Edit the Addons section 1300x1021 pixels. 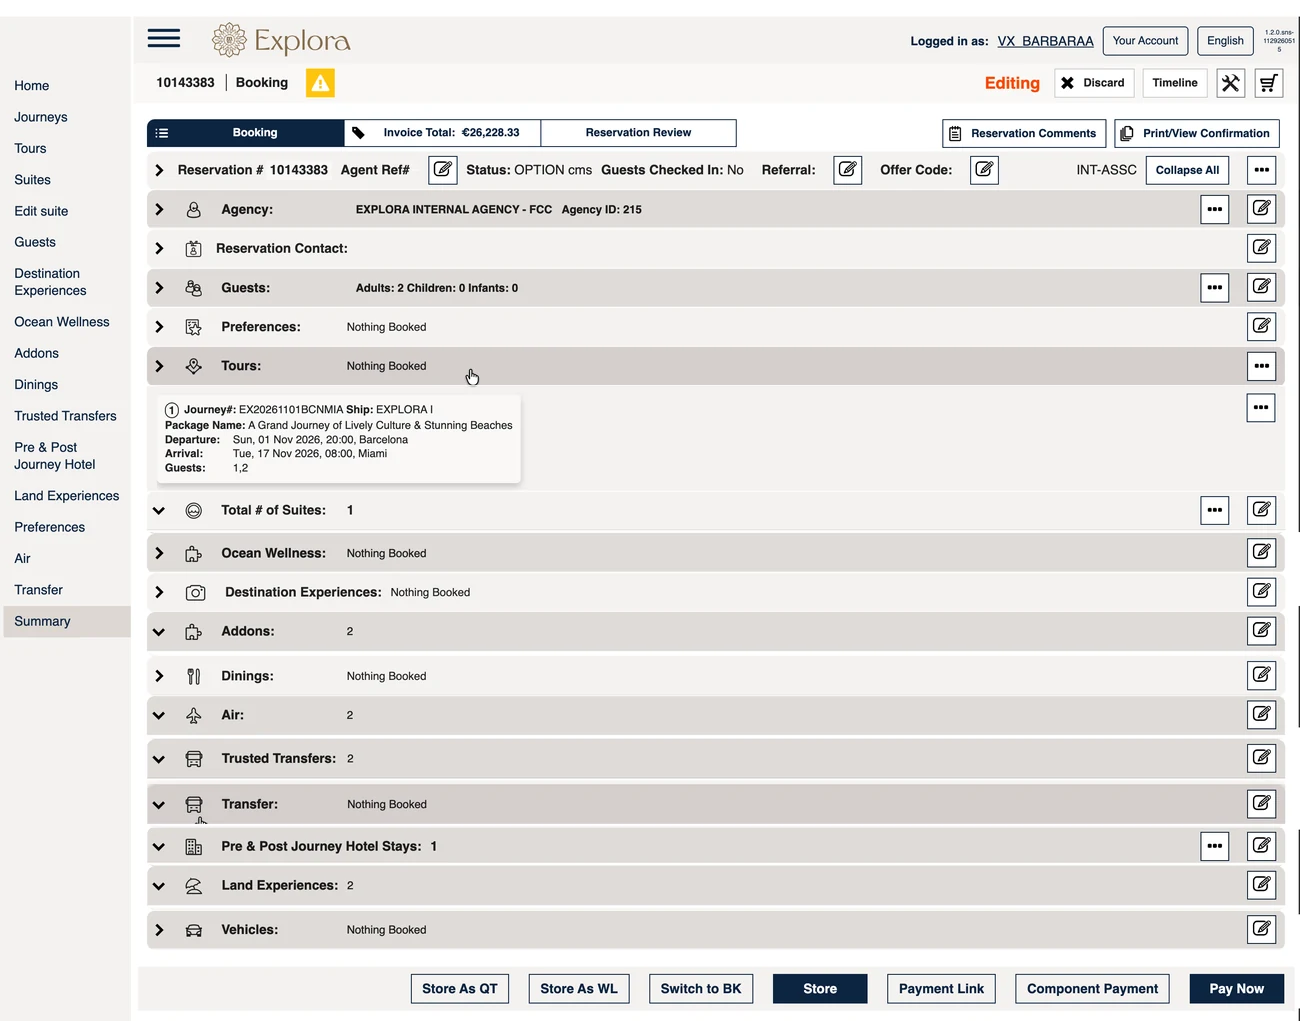pos(1262,631)
